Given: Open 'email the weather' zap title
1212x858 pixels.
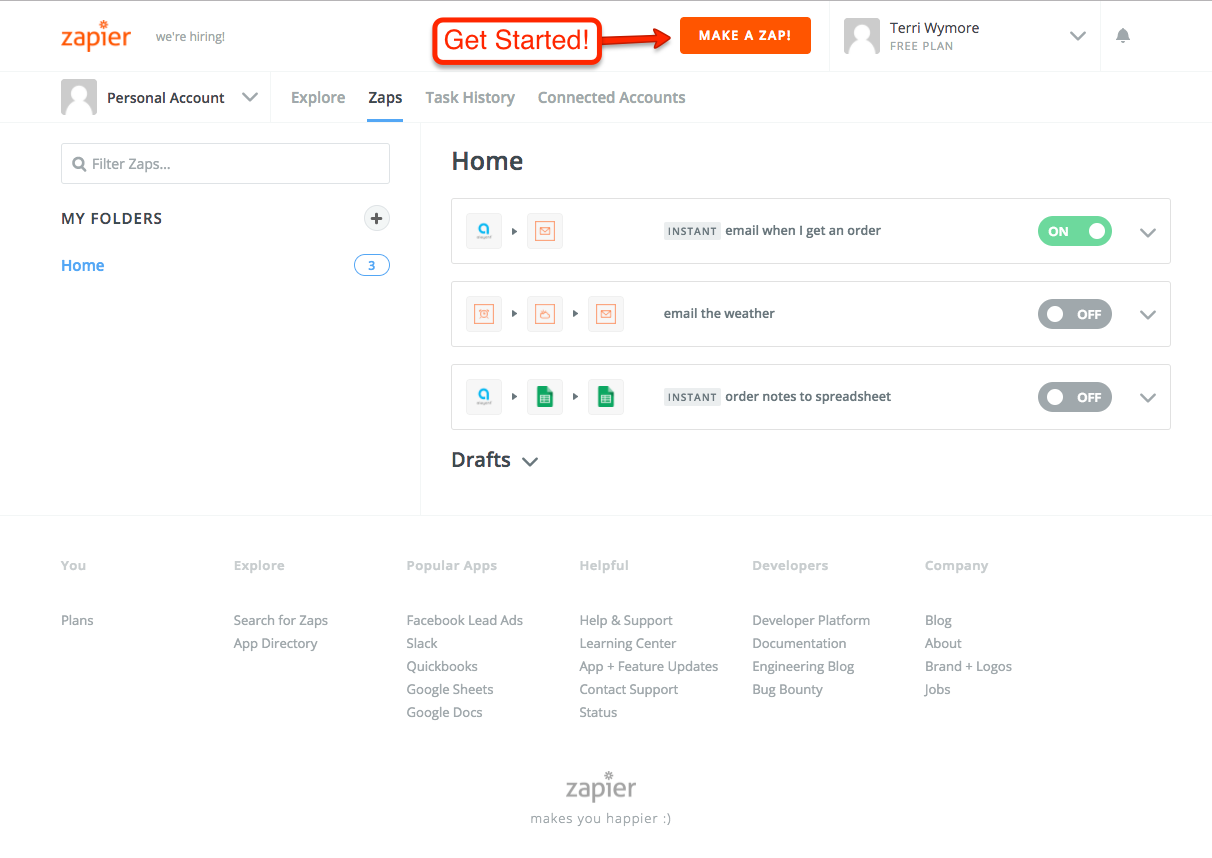Looking at the screenshot, I should (719, 314).
